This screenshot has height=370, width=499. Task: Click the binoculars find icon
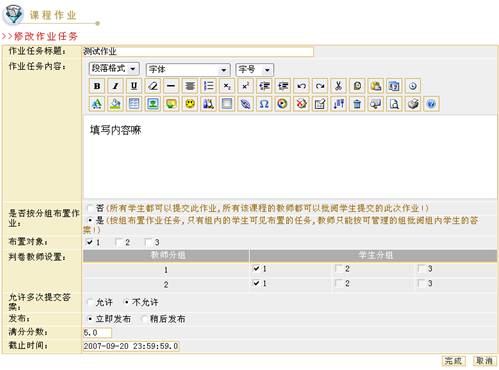tap(208, 104)
